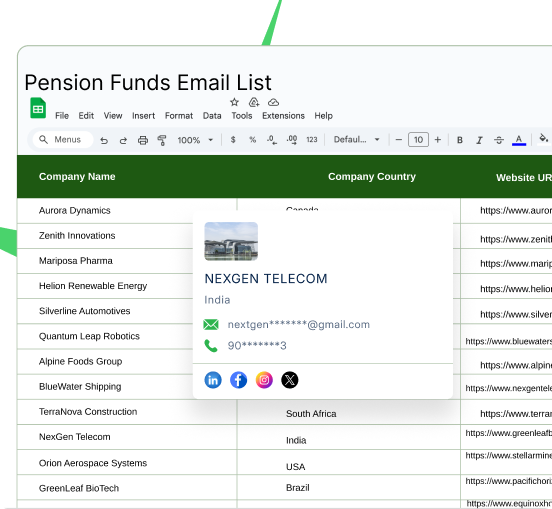Star the document with star icon
Viewport: 552px width, 509px height.
234,102
